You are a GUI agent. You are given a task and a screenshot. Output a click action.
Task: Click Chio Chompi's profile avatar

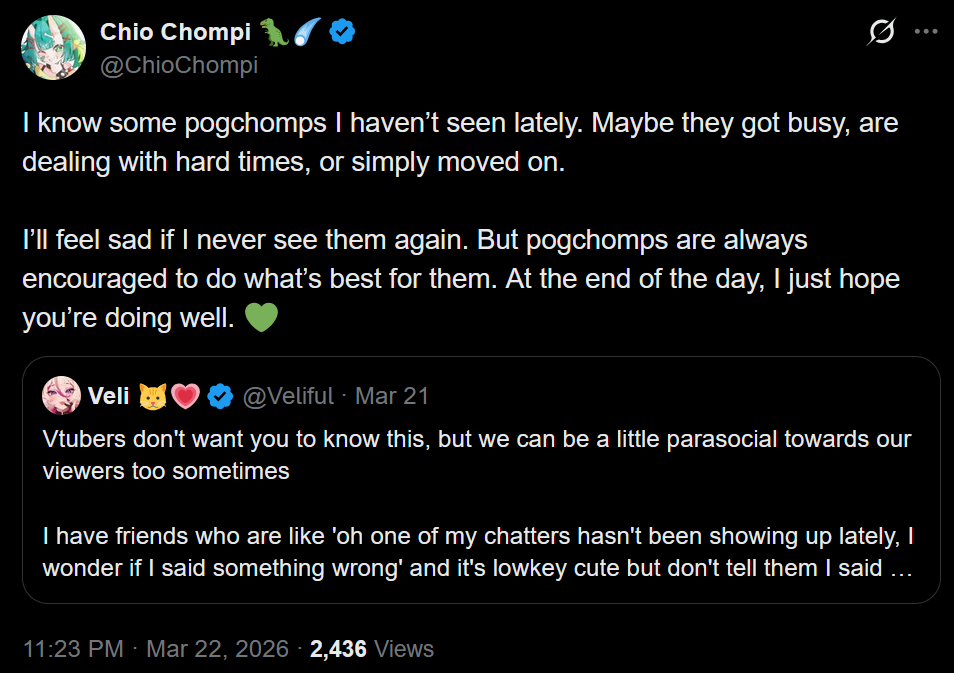[x=52, y=48]
